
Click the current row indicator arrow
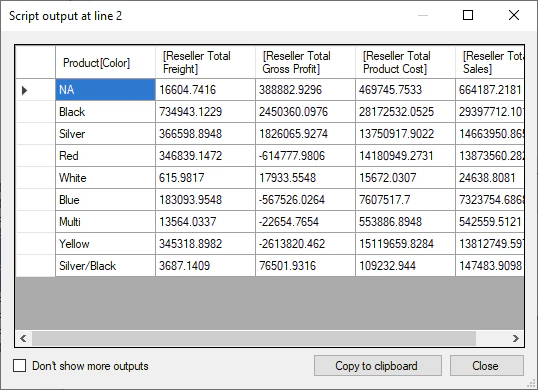click(x=24, y=90)
